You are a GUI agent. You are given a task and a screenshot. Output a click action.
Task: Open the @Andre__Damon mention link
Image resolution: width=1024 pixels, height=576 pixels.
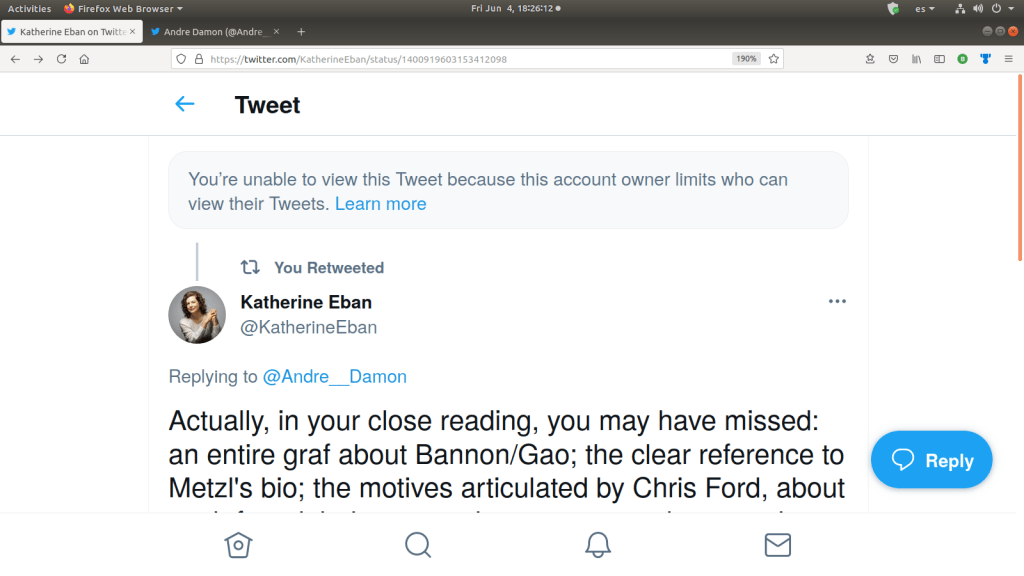click(x=334, y=377)
